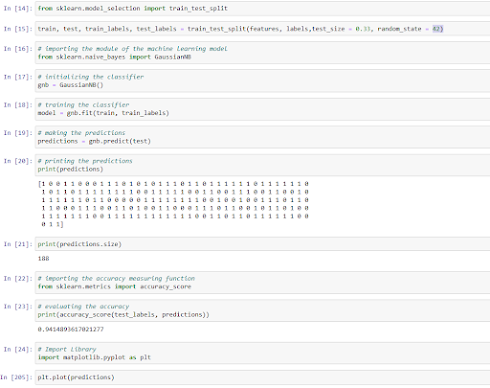Click the comment '# initializing the classifier'

point(91,77)
